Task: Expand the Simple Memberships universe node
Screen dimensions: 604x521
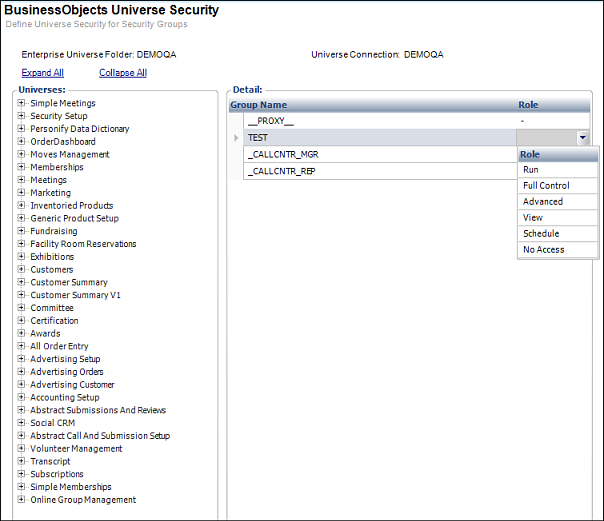Action: click(21, 487)
